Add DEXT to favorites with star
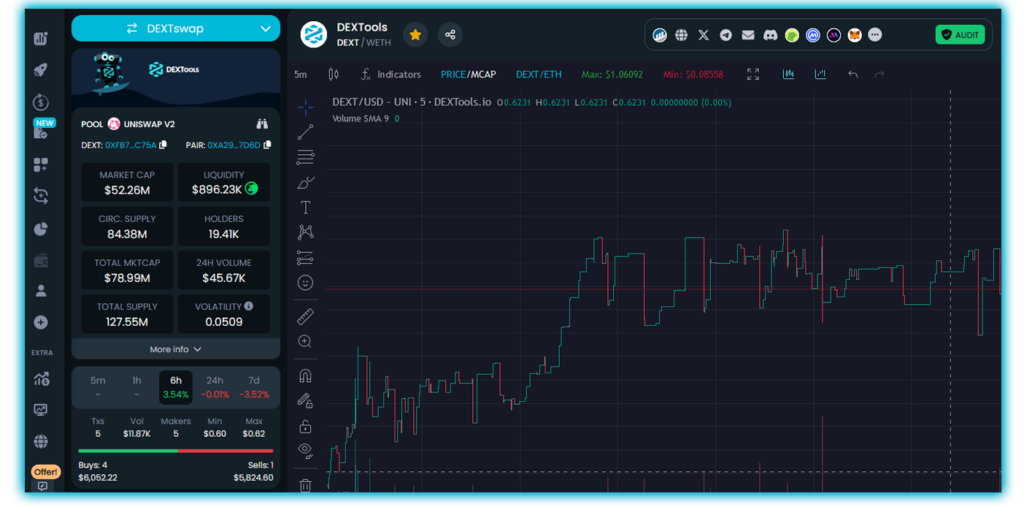The image size is (1024, 507). click(x=415, y=35)
